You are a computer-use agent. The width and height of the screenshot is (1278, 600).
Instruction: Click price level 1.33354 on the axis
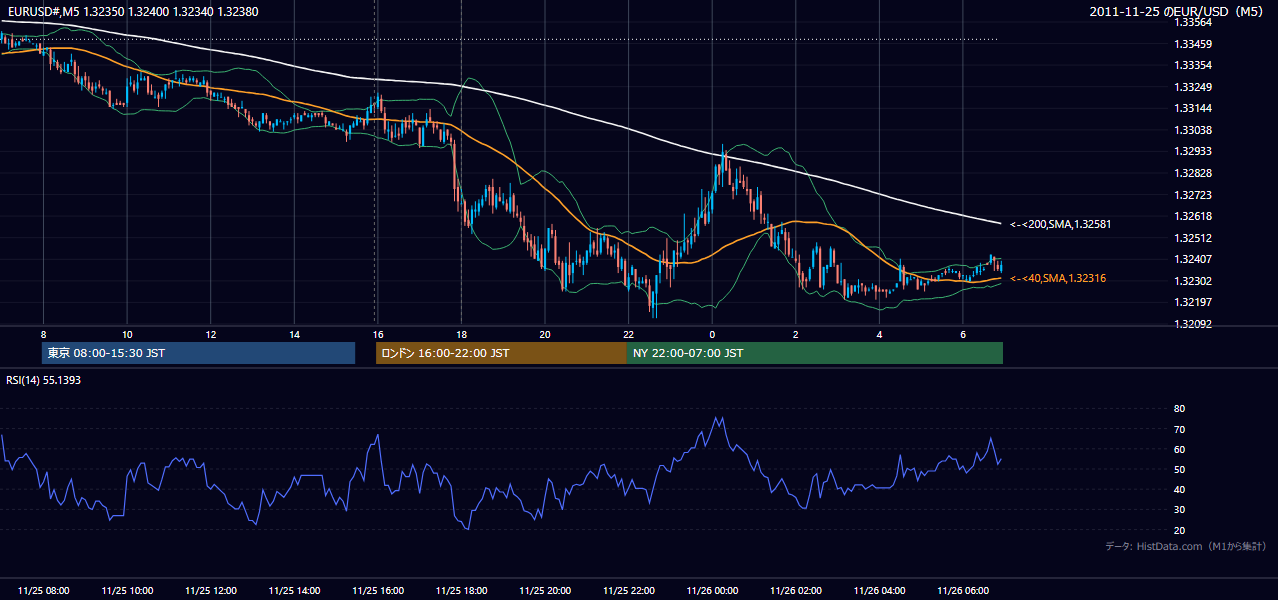pos(1194,65)
